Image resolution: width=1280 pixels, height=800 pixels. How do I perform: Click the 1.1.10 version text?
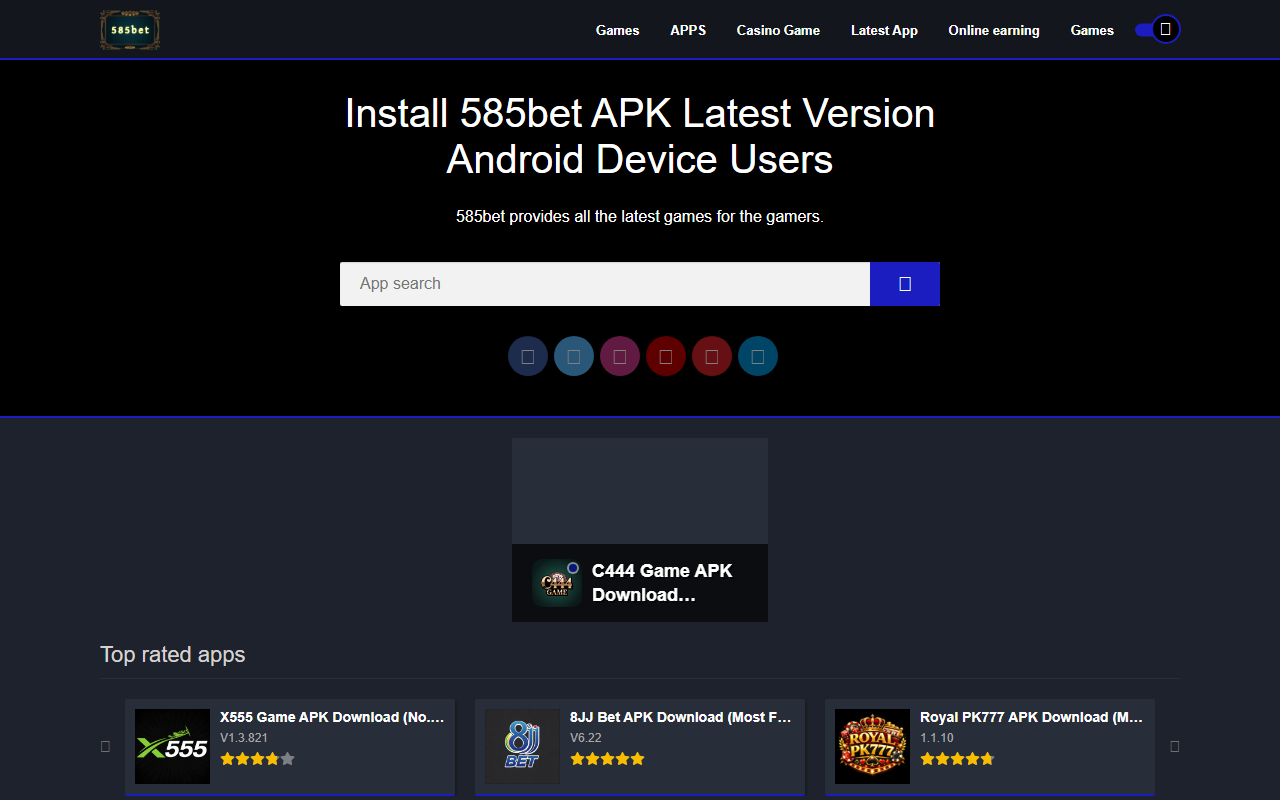[937, 738]
